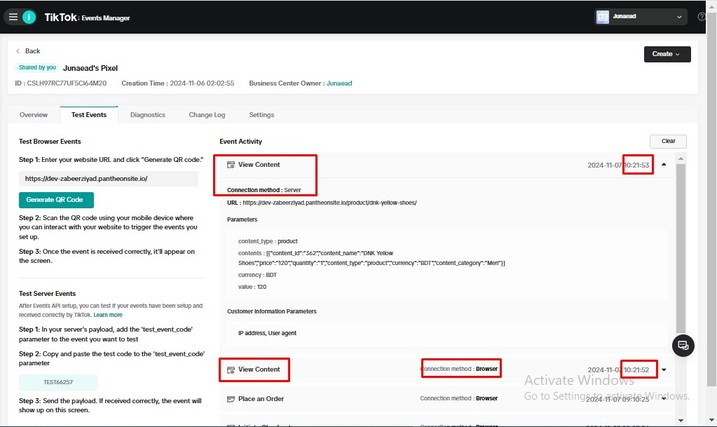Clear the event activity list
717x427 pixels.
pos(668,142)
